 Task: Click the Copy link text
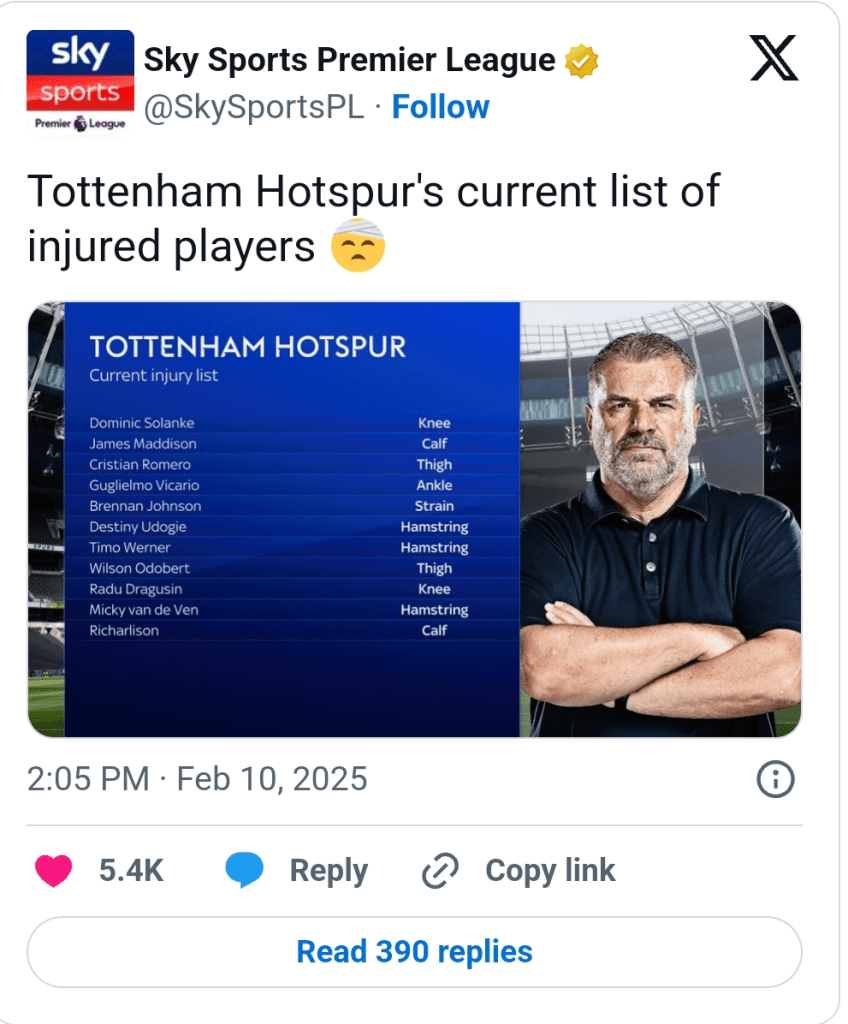pyautogui.click(x=550, y=870)
